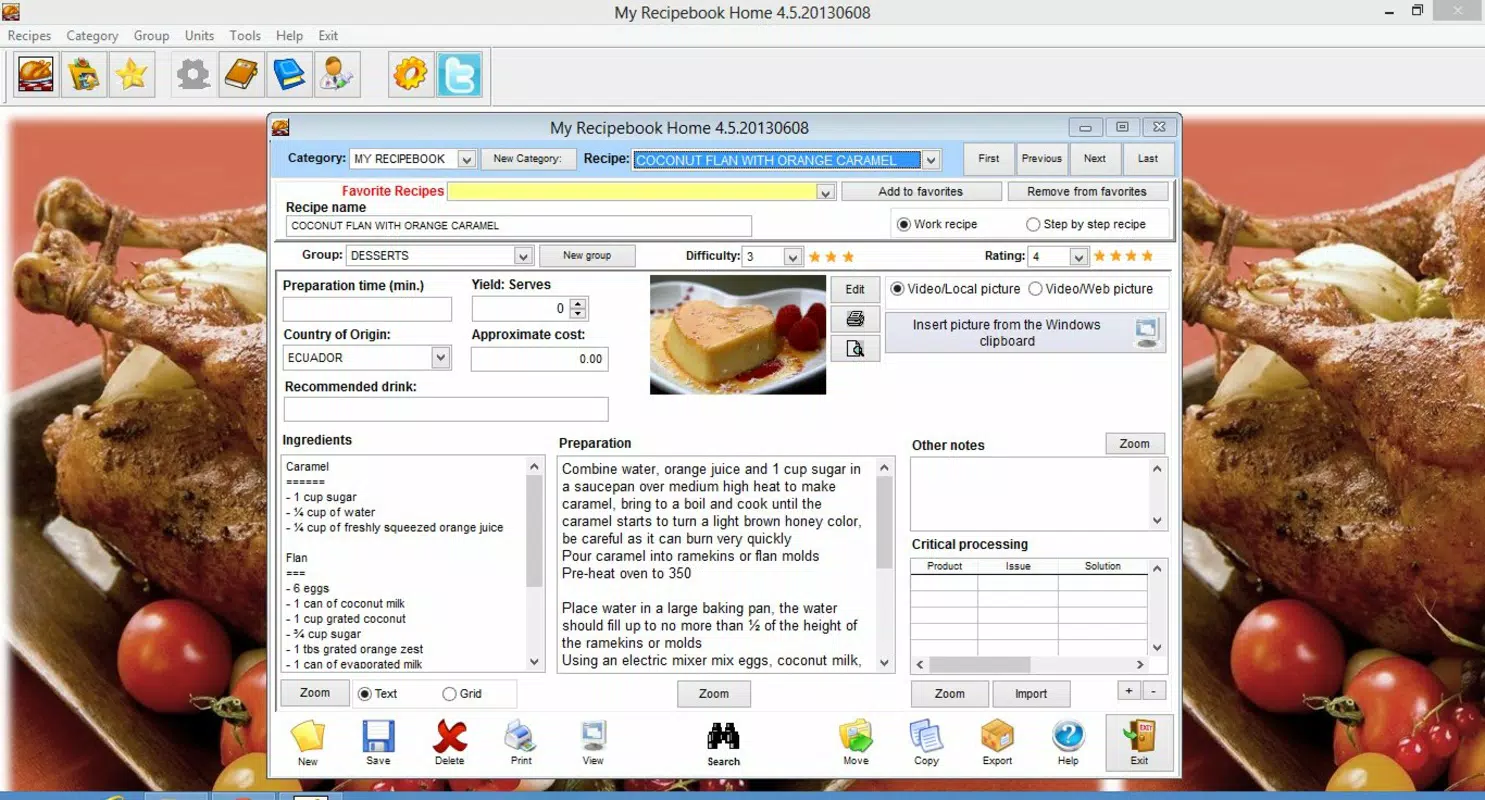Open the Category menu
This screenshot has width=1485, height=800.
92,35
